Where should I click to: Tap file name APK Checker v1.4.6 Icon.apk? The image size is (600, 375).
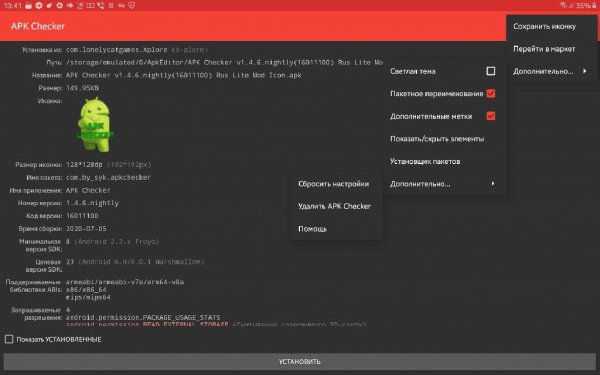(184, 75)
